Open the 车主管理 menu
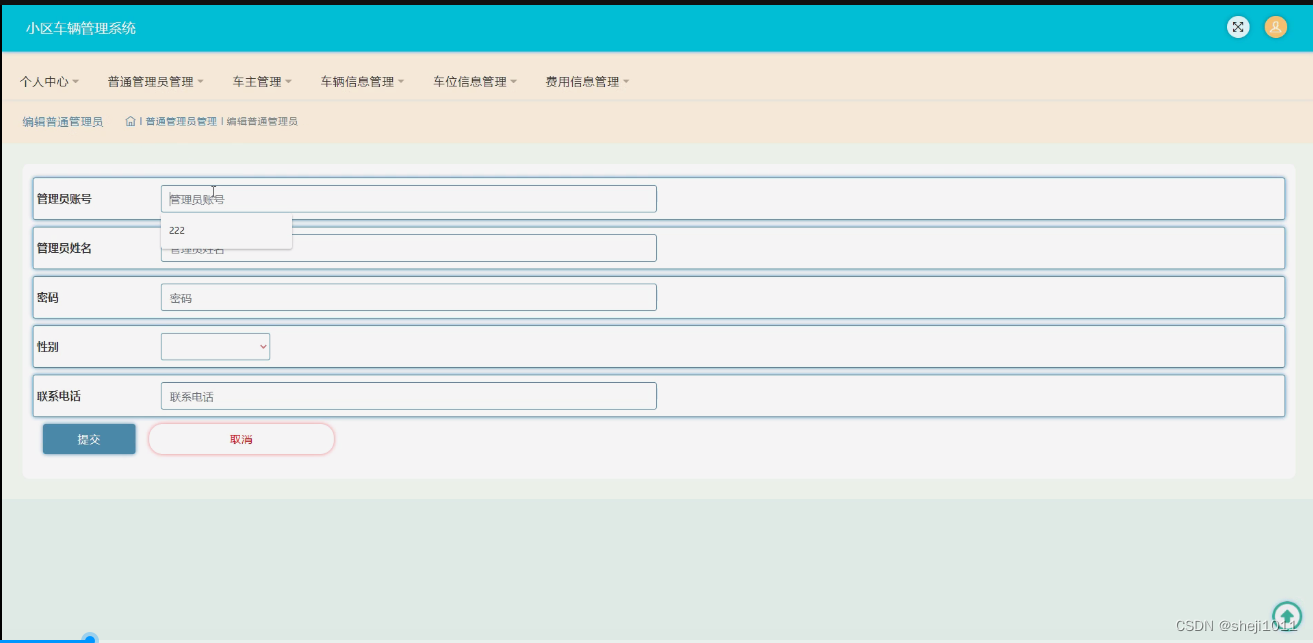This screenshot has width=1313, height=643. coord(258,81)
